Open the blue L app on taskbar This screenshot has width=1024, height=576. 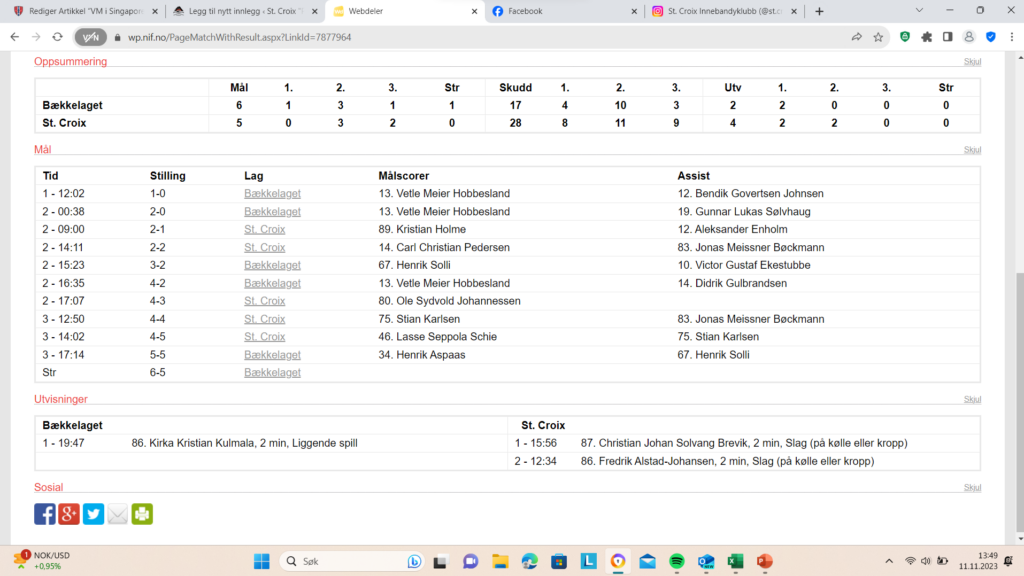[x=588, y=561]
